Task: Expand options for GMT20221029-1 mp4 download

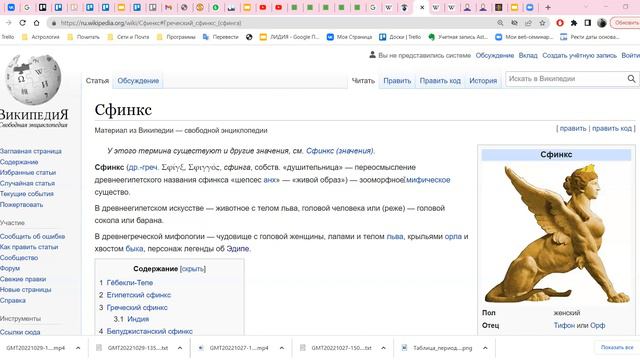Action: (x=78, y=348)
